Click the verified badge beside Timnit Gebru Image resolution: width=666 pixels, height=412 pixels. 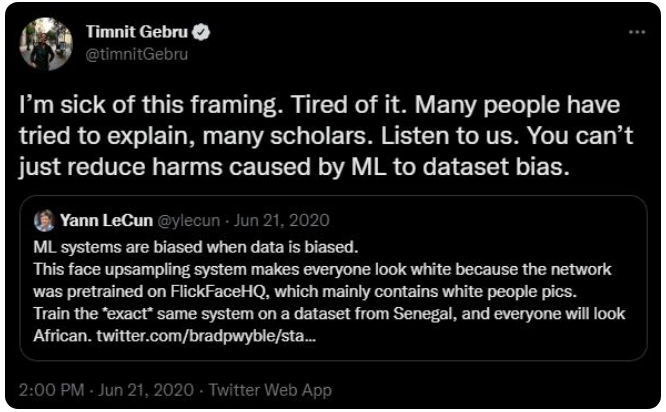(x=202, y=33)
